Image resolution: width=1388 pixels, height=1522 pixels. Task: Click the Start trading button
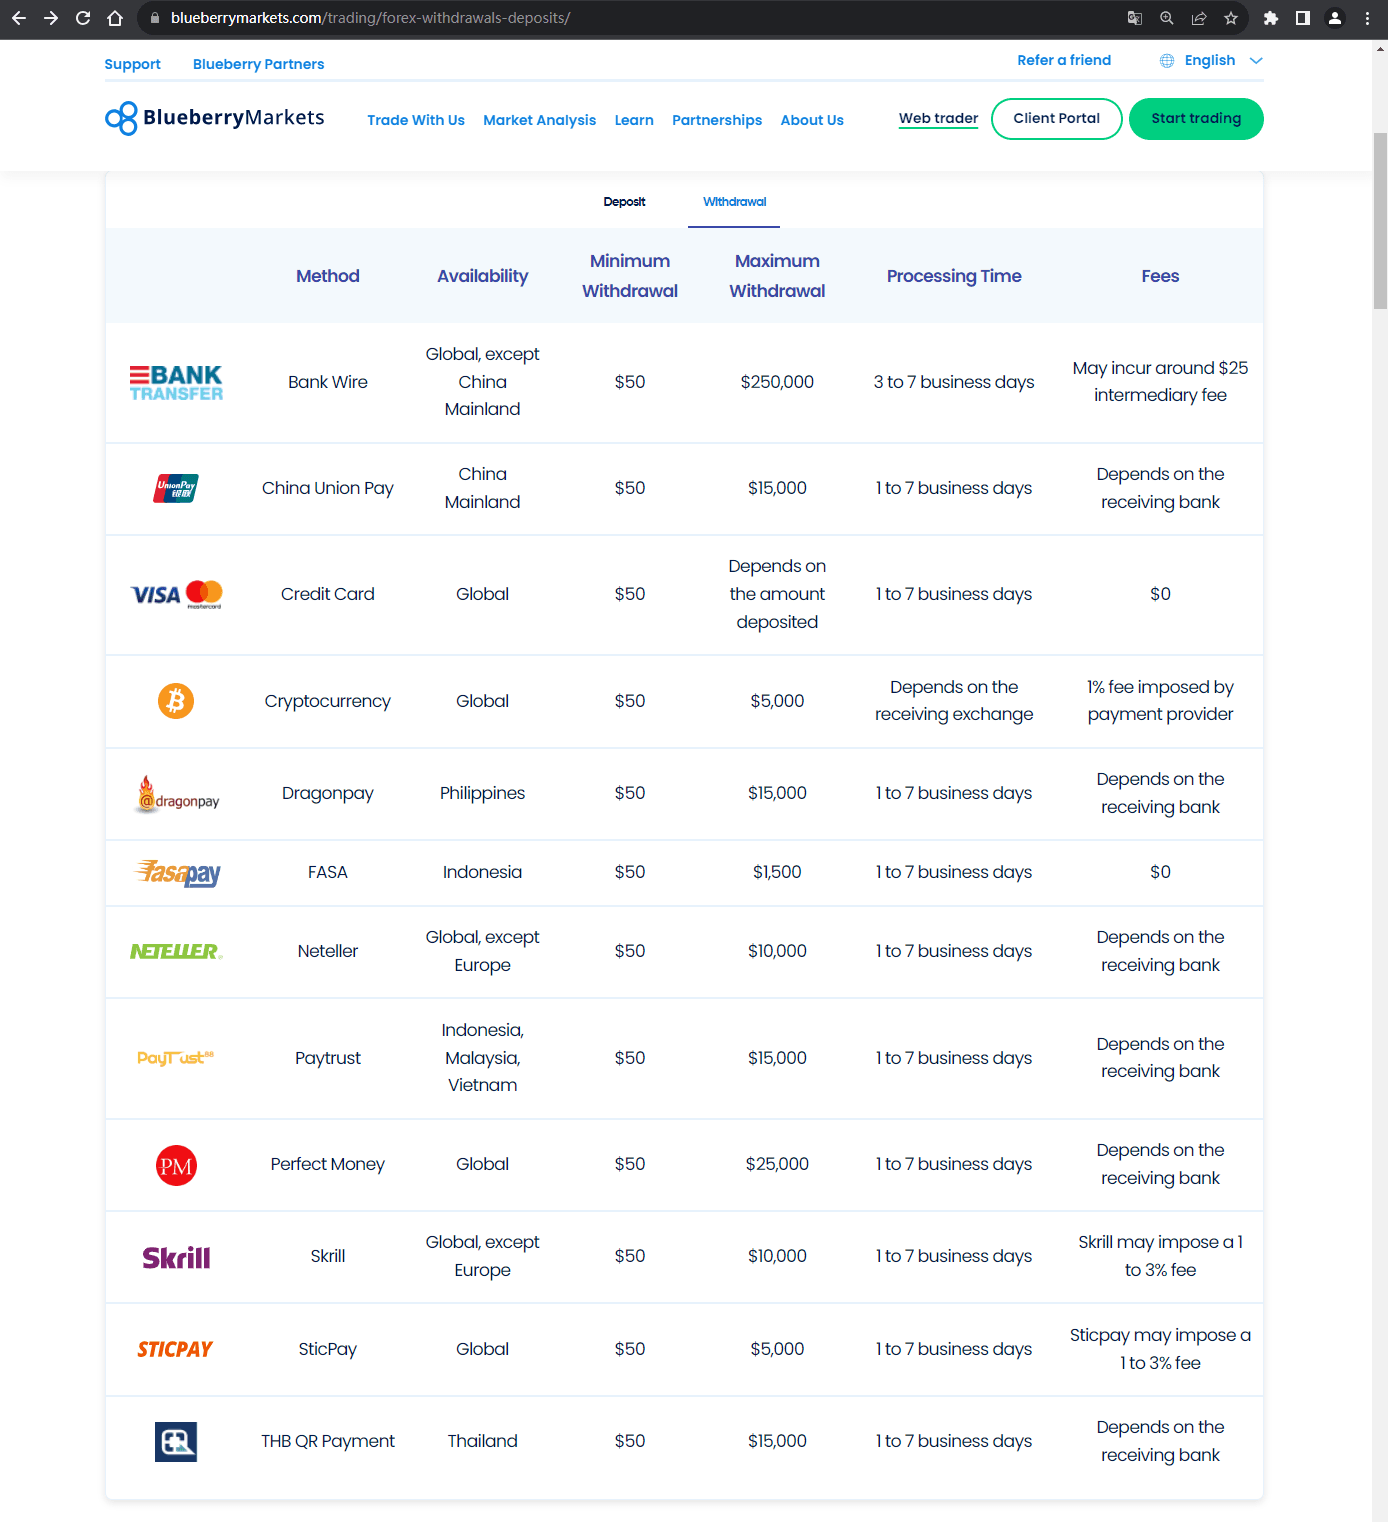tap(1196, 119)
